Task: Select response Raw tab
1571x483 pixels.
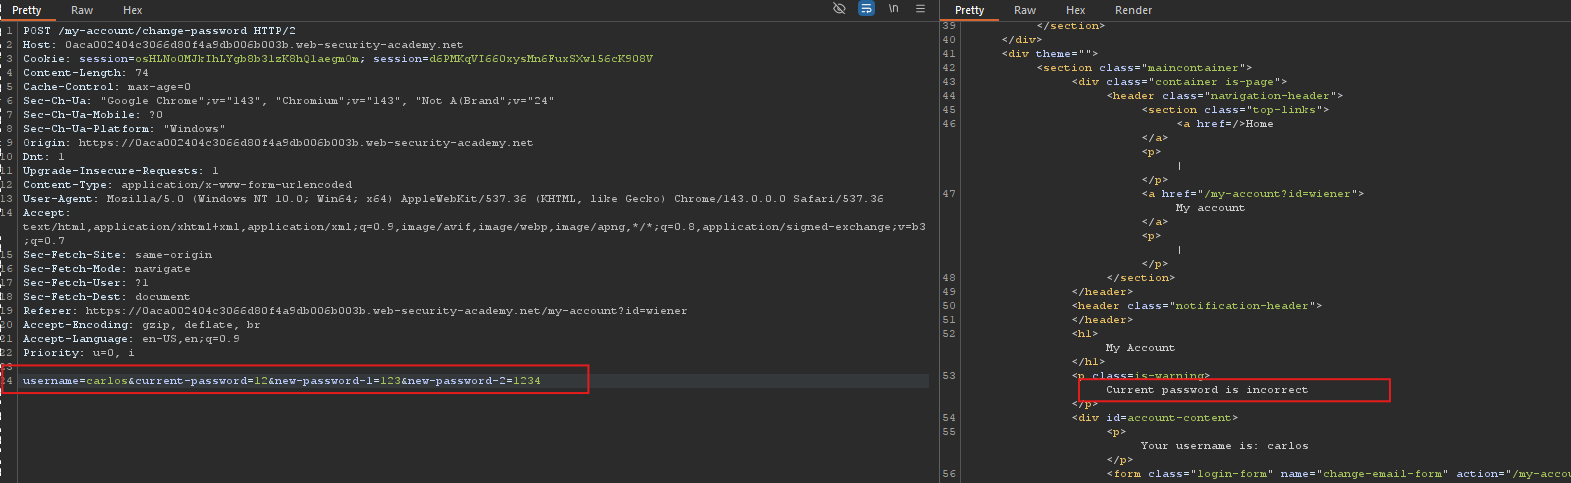Action: coord(1025,10)
